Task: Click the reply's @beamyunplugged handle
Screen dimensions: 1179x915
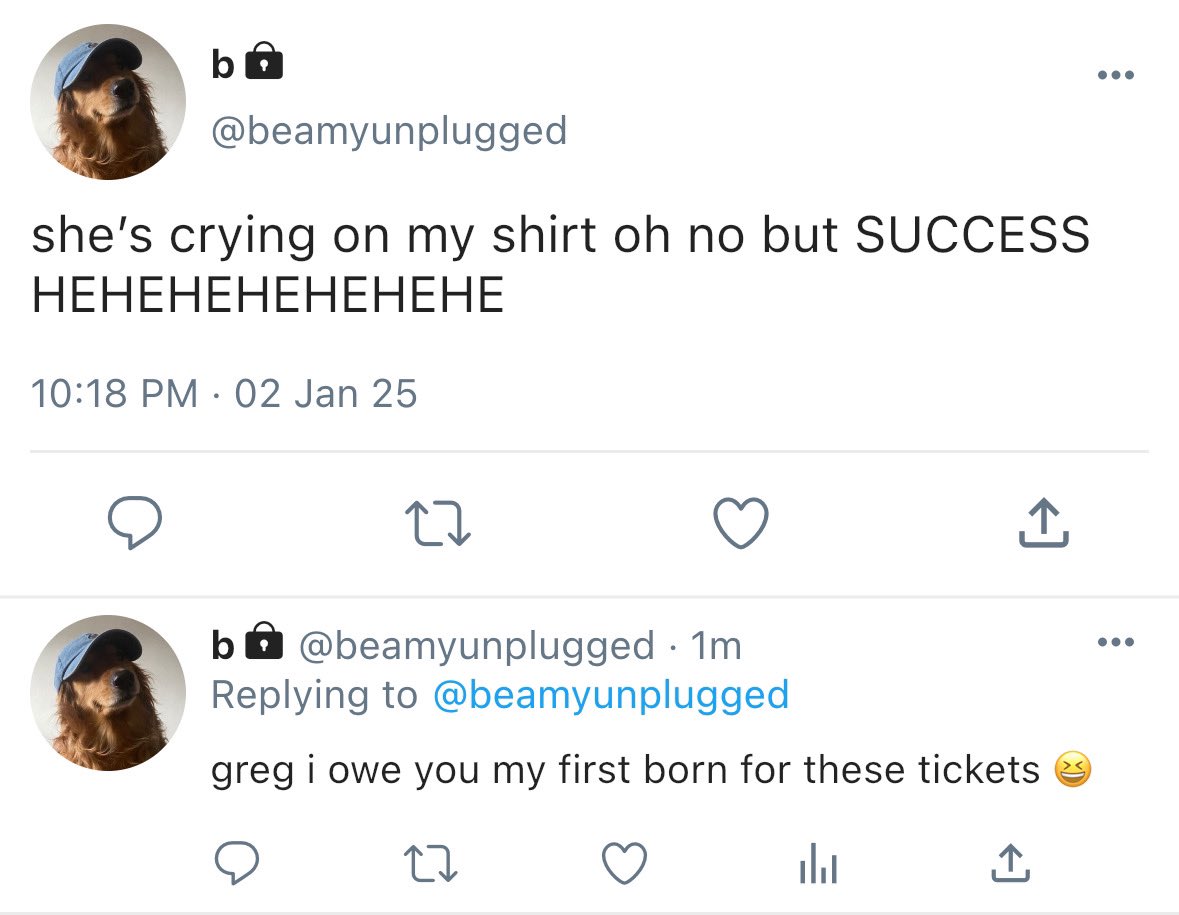Action: click(477, 645)
